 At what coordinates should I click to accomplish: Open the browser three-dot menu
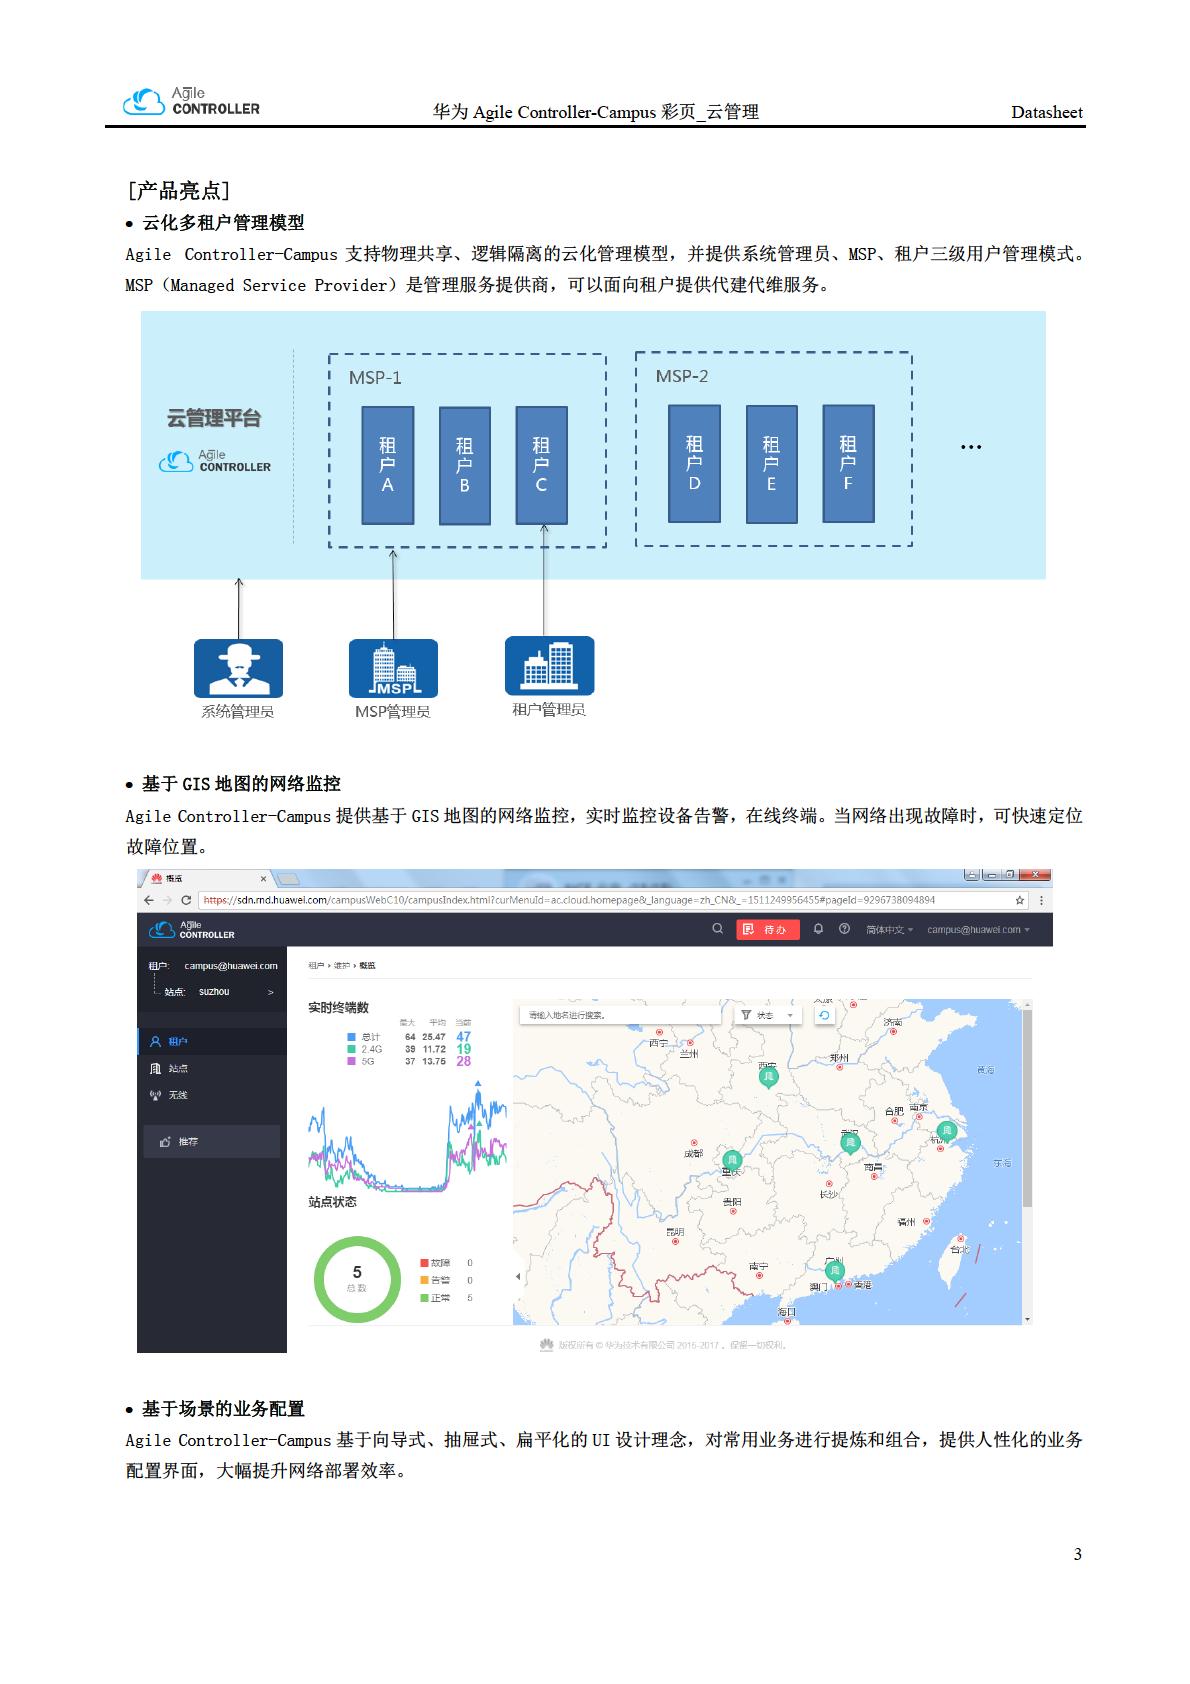pos(1041,900)
